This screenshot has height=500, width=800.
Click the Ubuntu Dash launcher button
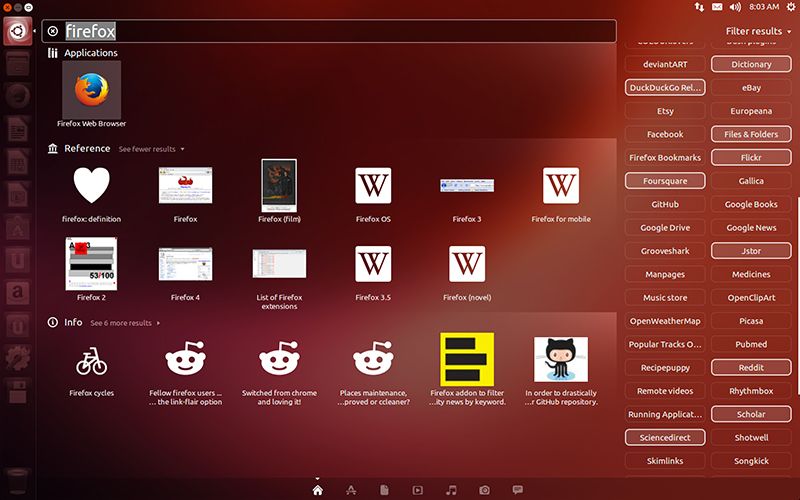(17, 31)
